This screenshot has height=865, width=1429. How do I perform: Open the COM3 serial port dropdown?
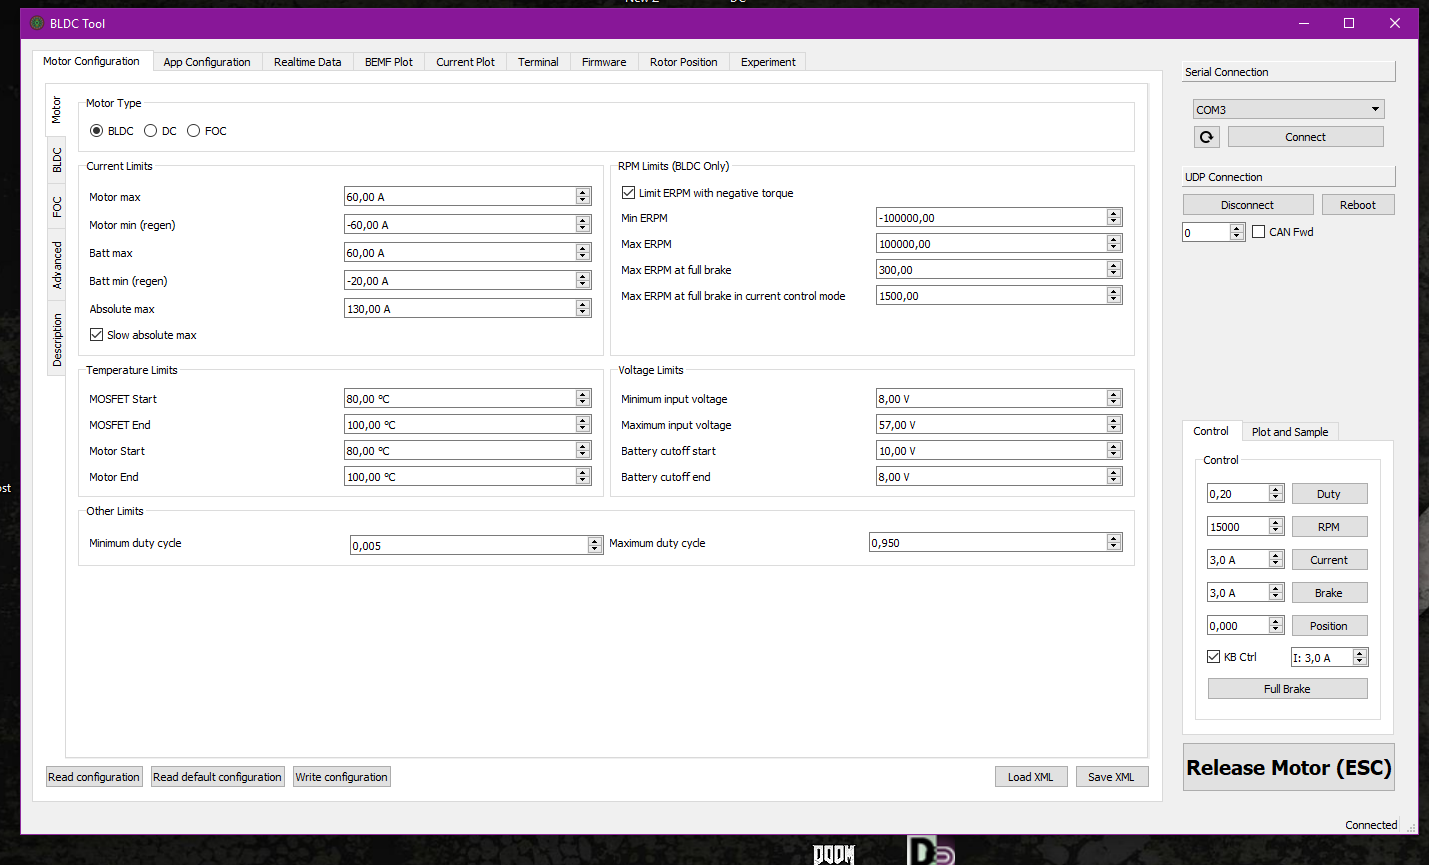pos(1288,109)
